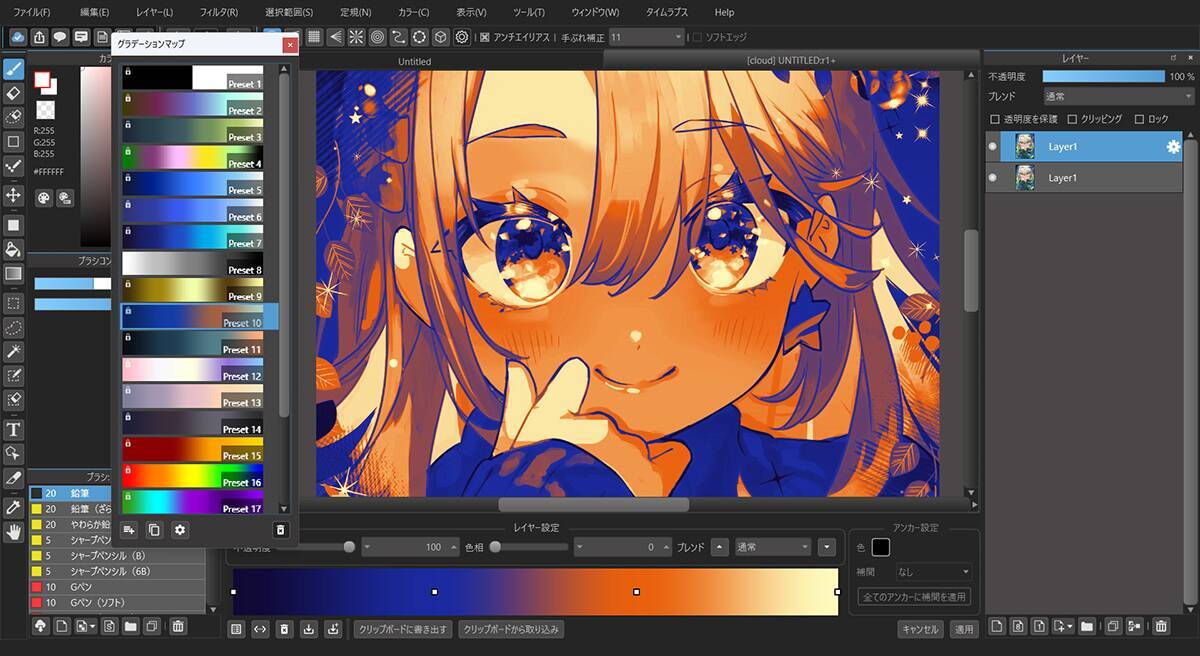The width and height of the screenshot is (1200, 656).
Task: Toggle the ロック layer checkbox
Action: (1140, 119)
